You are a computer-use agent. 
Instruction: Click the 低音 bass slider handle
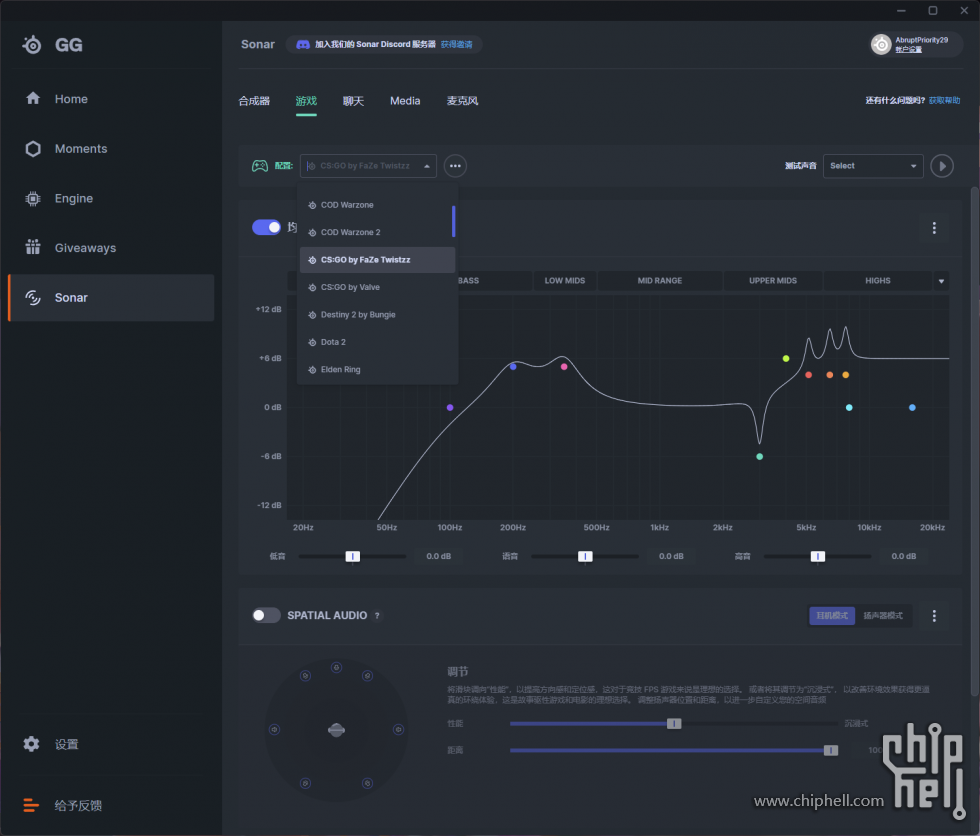coord(352,557)
